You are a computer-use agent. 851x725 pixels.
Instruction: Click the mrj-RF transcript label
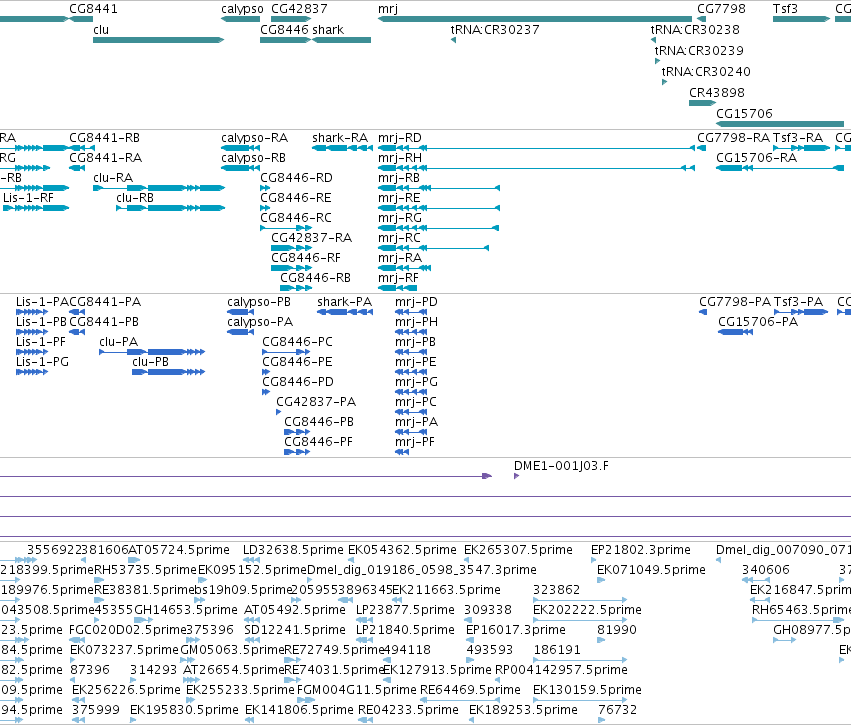point(398,278)
